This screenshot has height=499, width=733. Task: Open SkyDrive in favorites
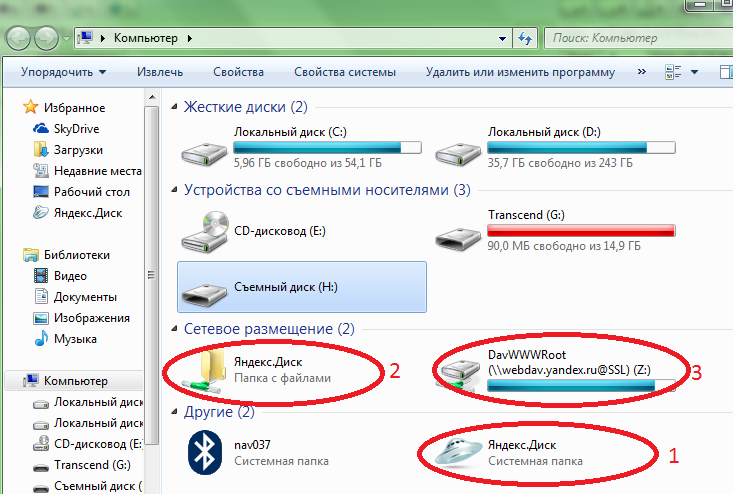(x=66, y=129)
